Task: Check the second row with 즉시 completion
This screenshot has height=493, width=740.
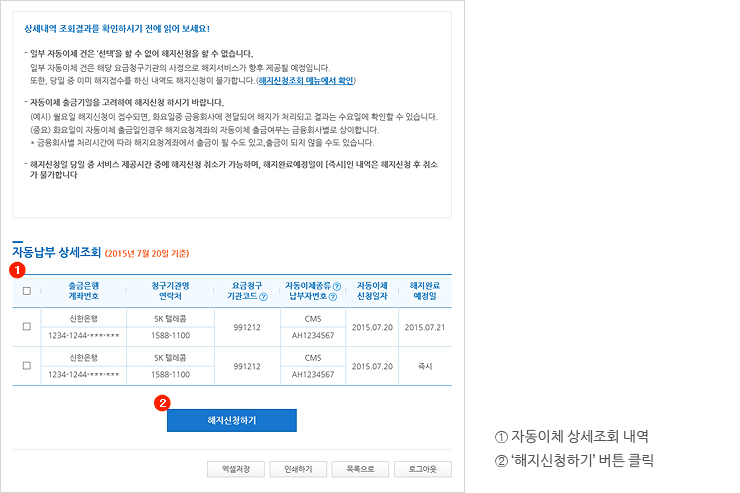Action: 26,366
